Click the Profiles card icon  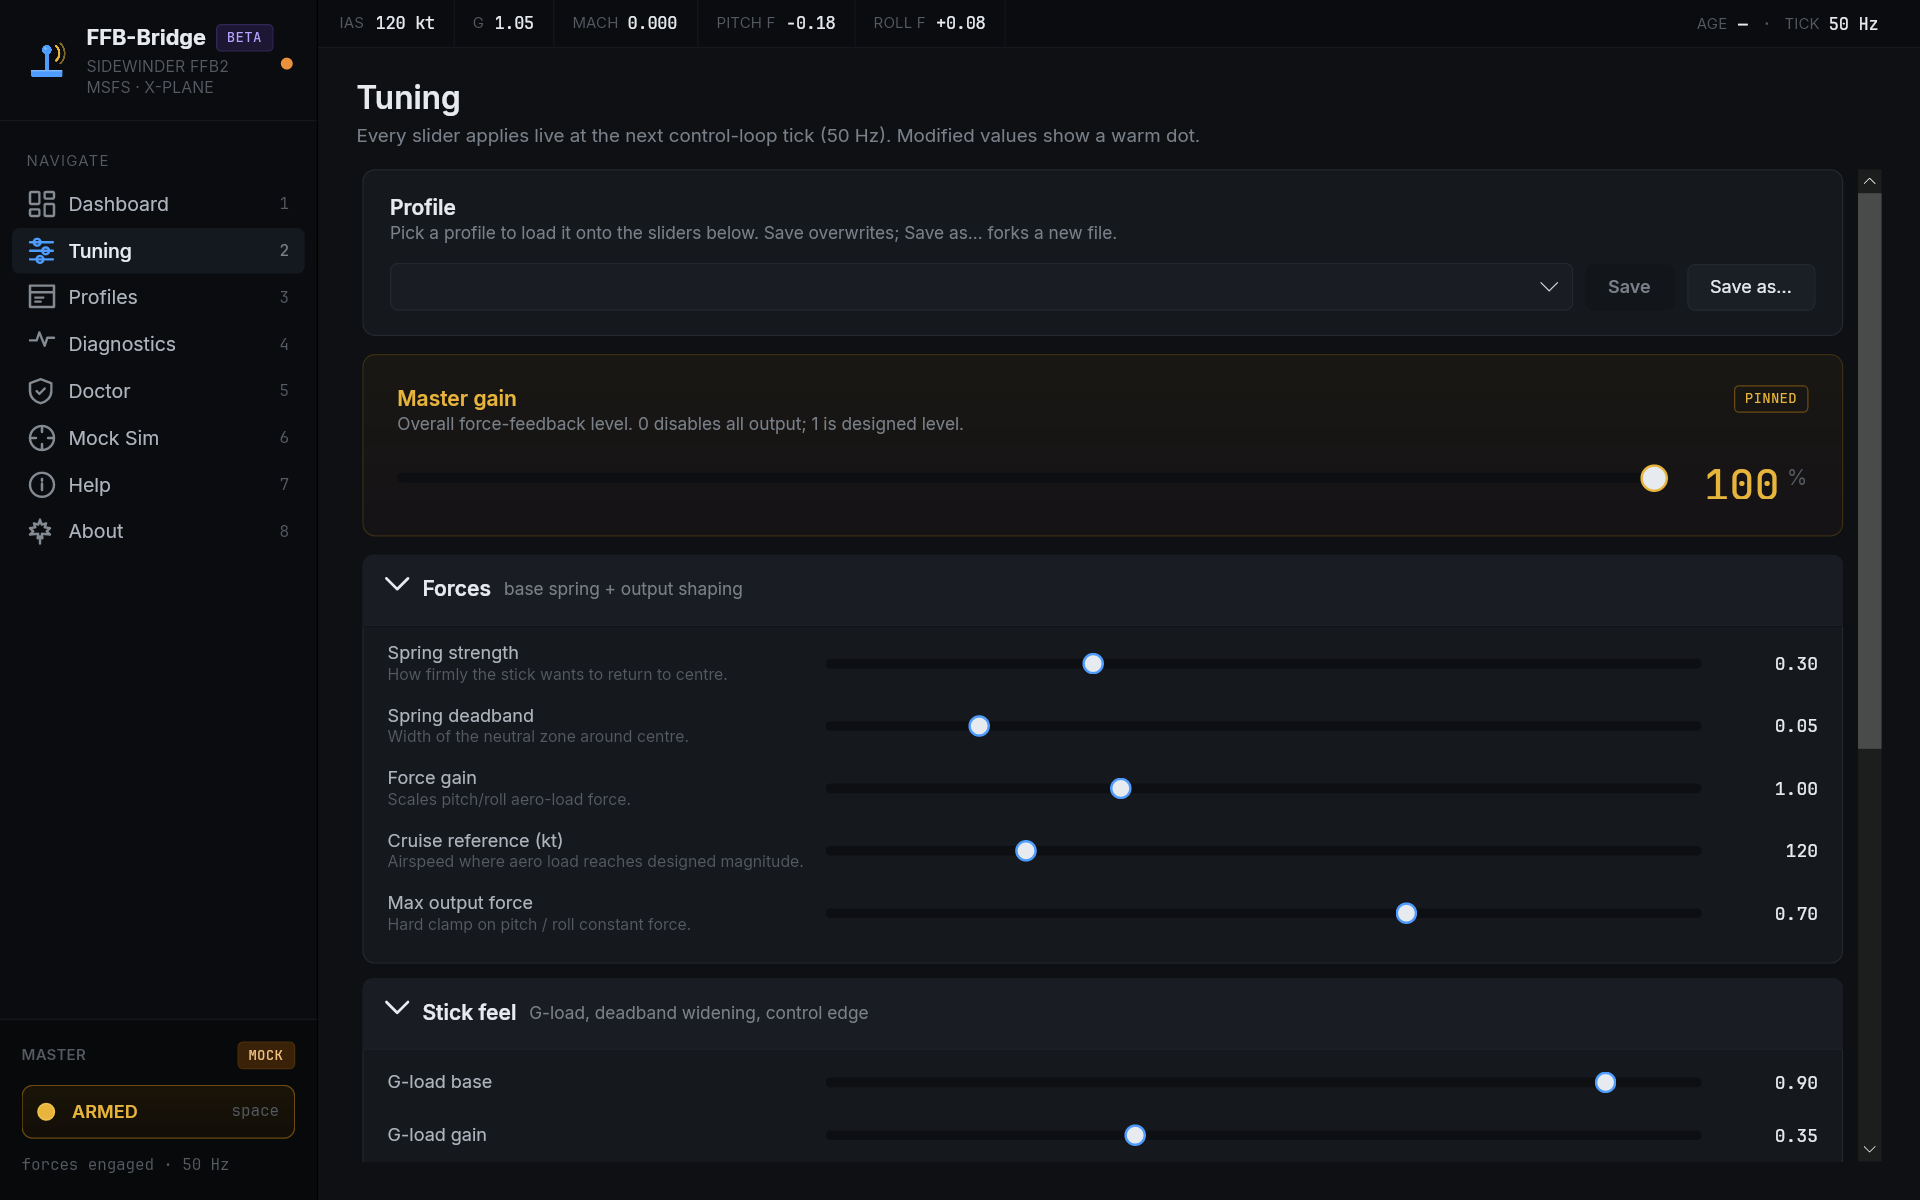pos(41,297)
